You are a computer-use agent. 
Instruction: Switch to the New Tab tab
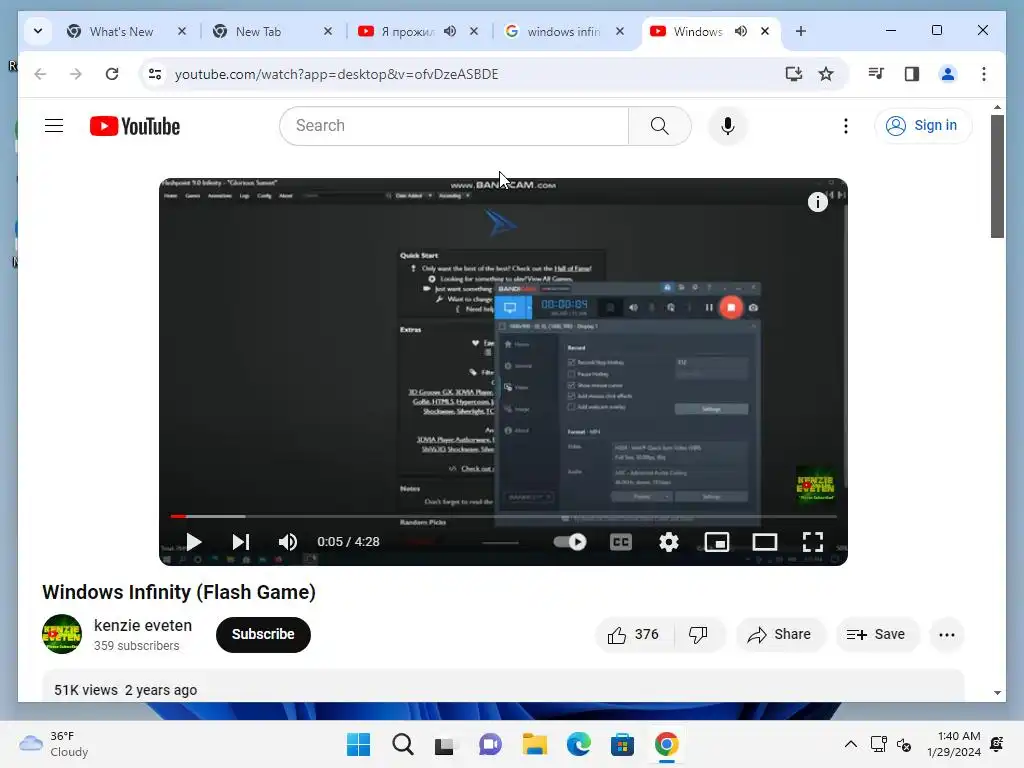(x=258, y=31)
